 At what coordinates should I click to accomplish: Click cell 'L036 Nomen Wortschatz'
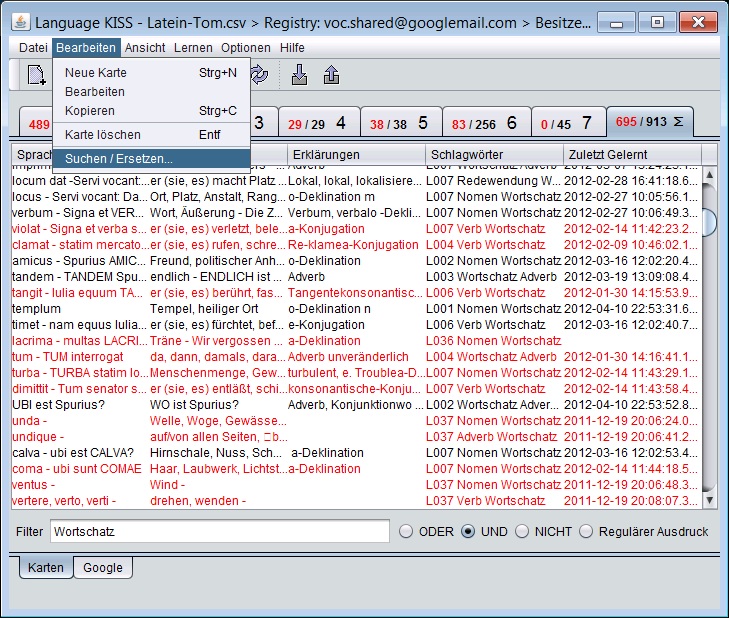(x=493, y=341)
